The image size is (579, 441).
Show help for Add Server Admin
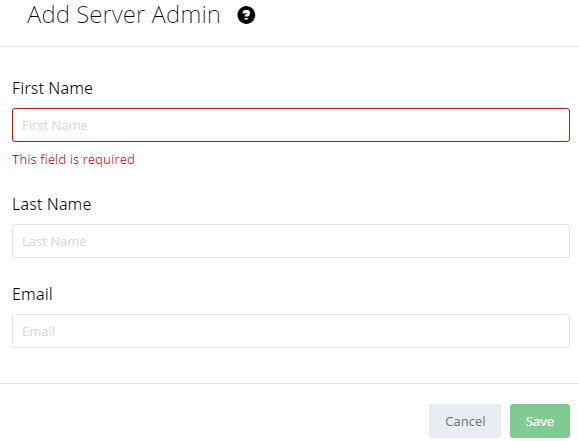(x=246, y=16)
